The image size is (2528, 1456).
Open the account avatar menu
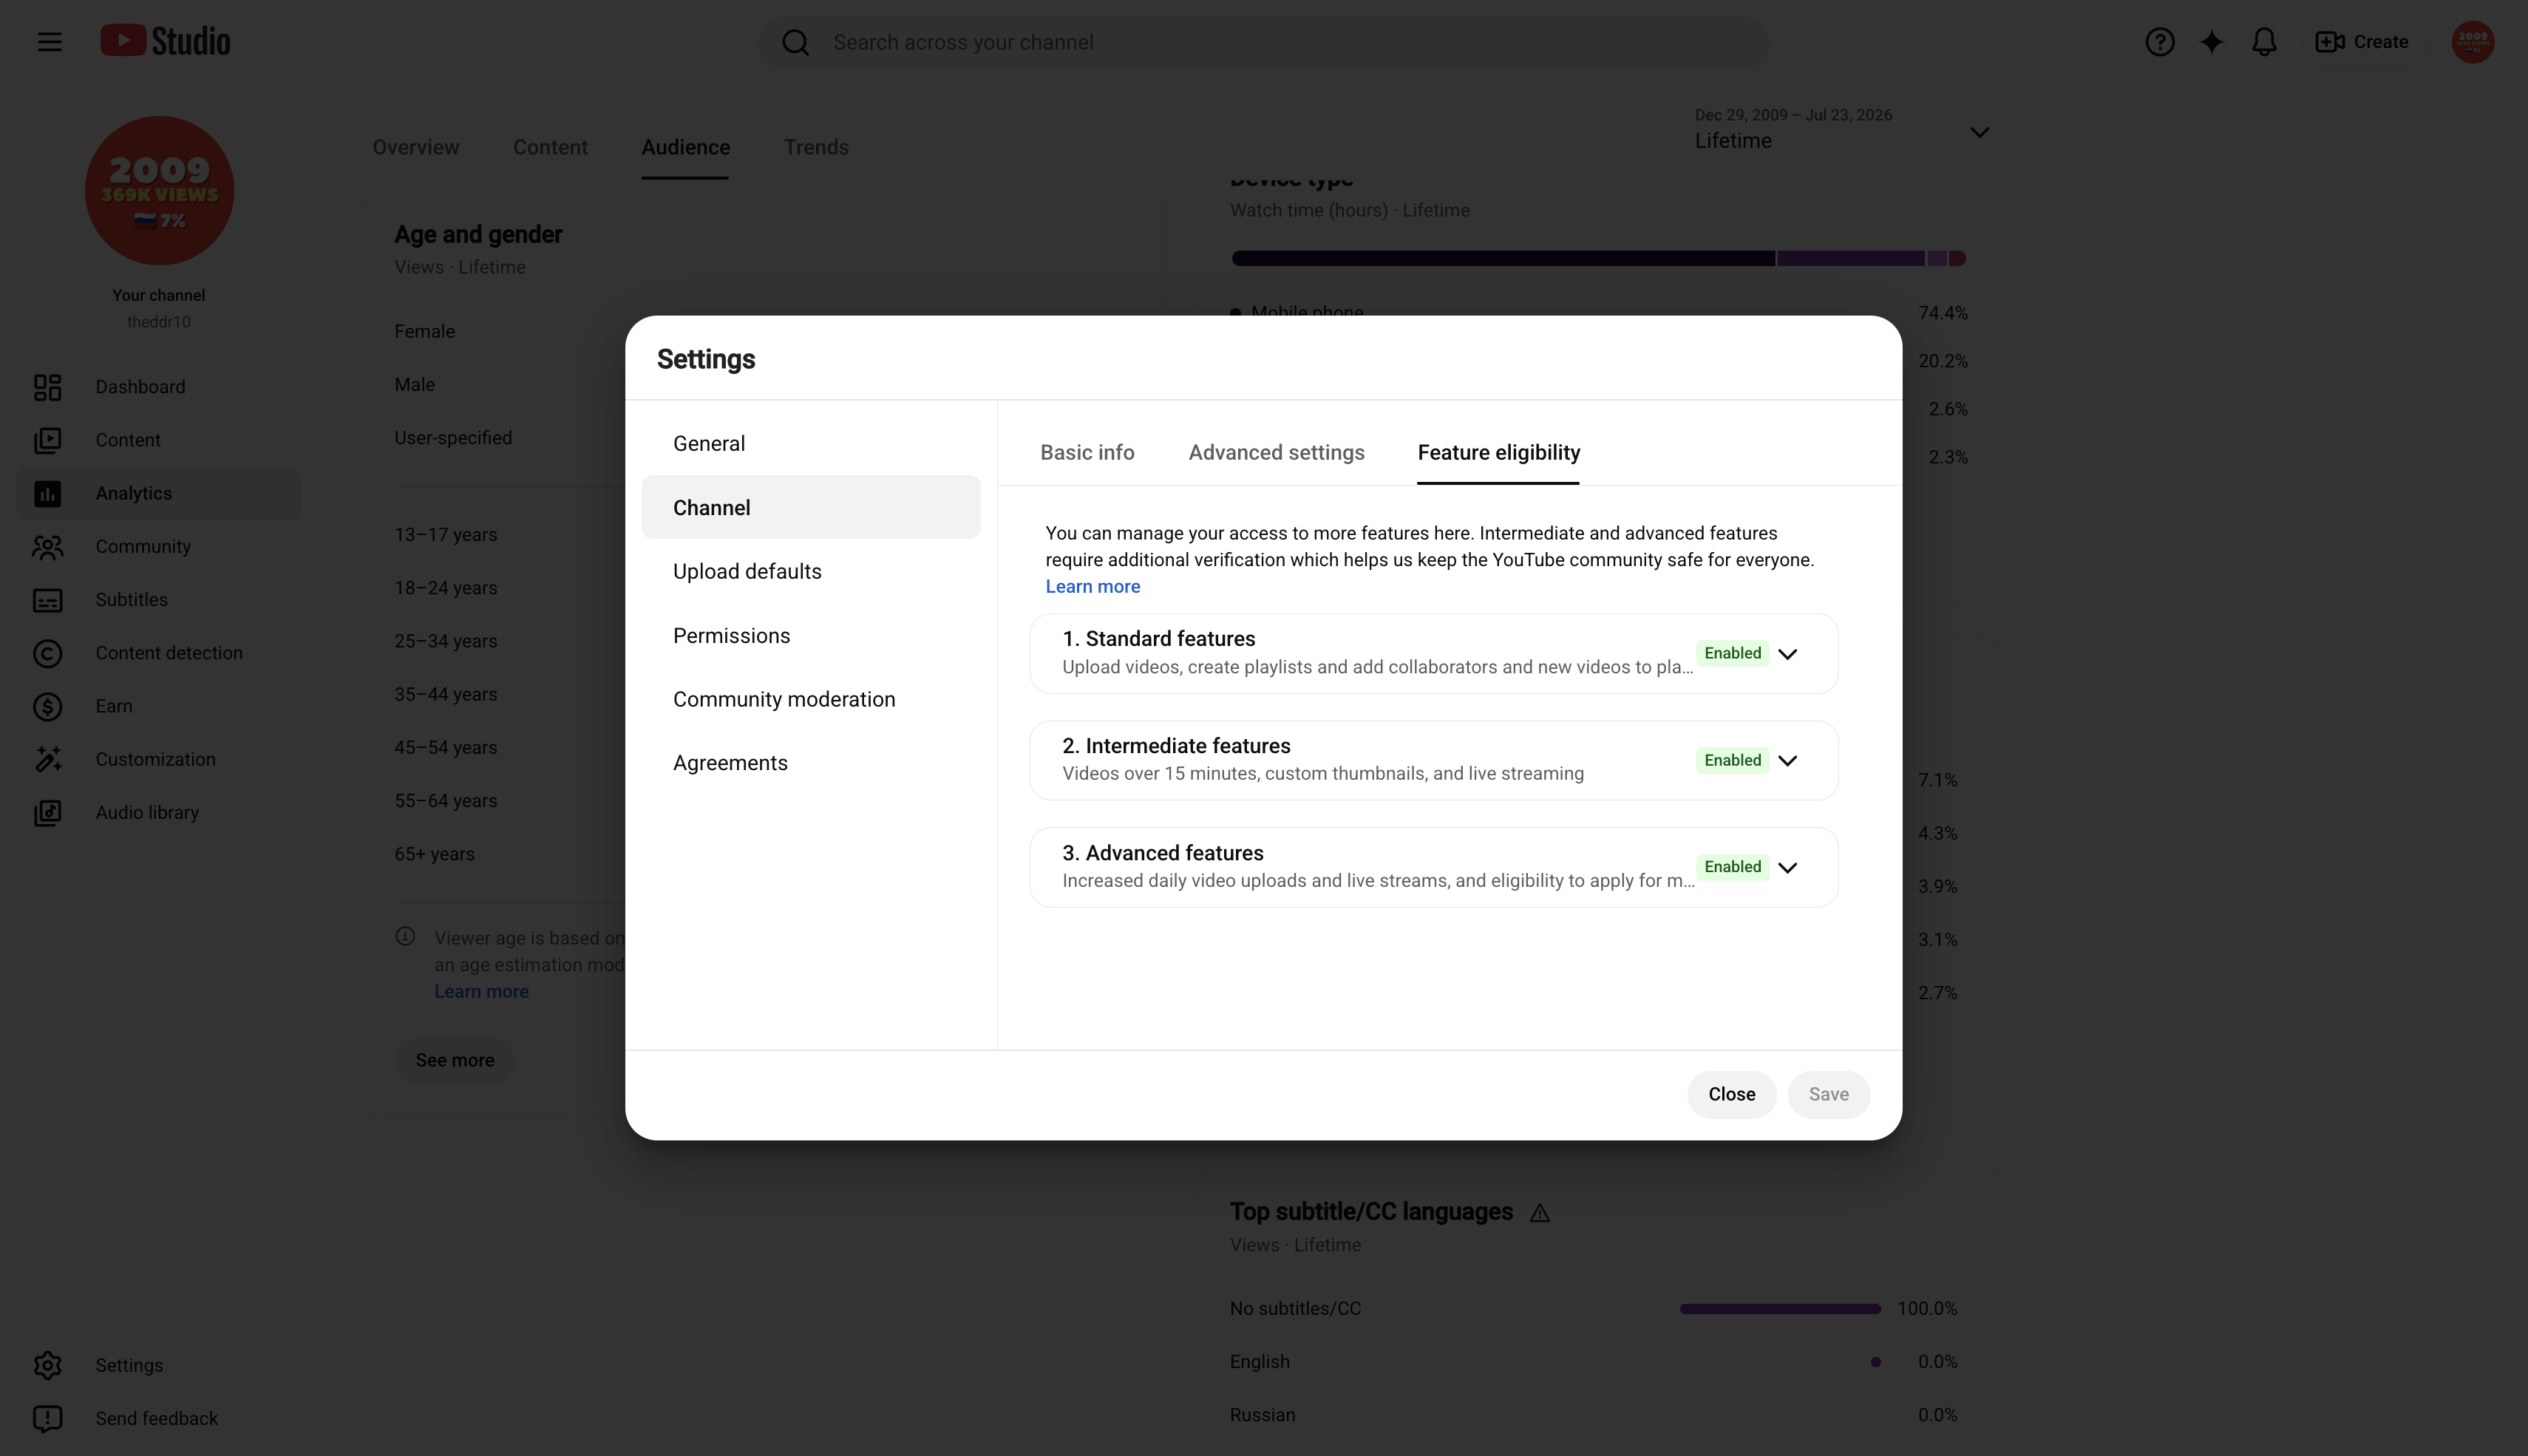[x=2473, y=42]
